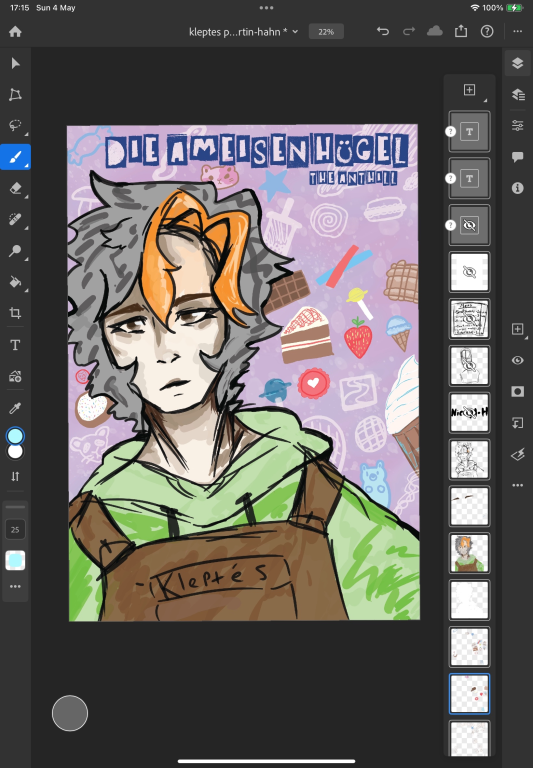Expand taskbar add-layer options triangle
Viewport: 533px width, 768px height.
pyautogui.click(x=527, y=338)
